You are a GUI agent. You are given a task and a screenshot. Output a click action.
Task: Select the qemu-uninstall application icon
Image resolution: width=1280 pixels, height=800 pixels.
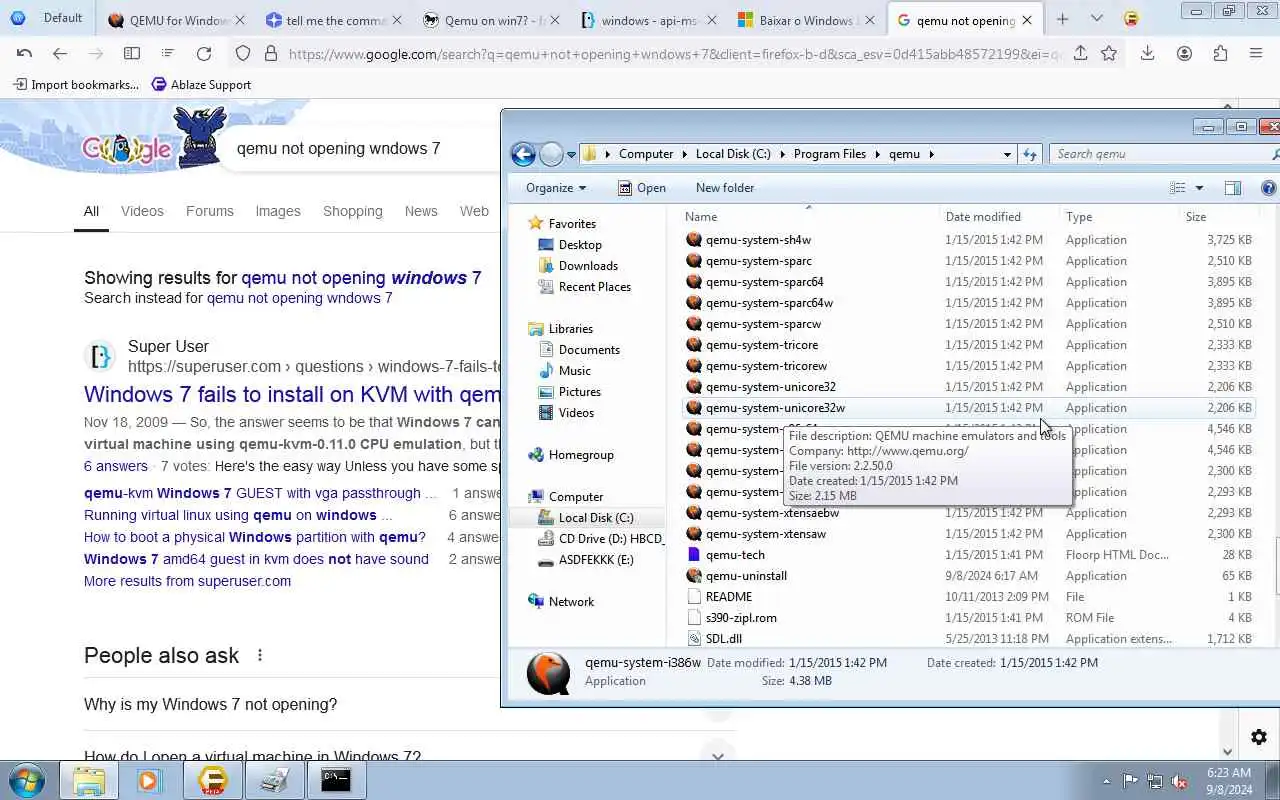click(x=695, y=576)
